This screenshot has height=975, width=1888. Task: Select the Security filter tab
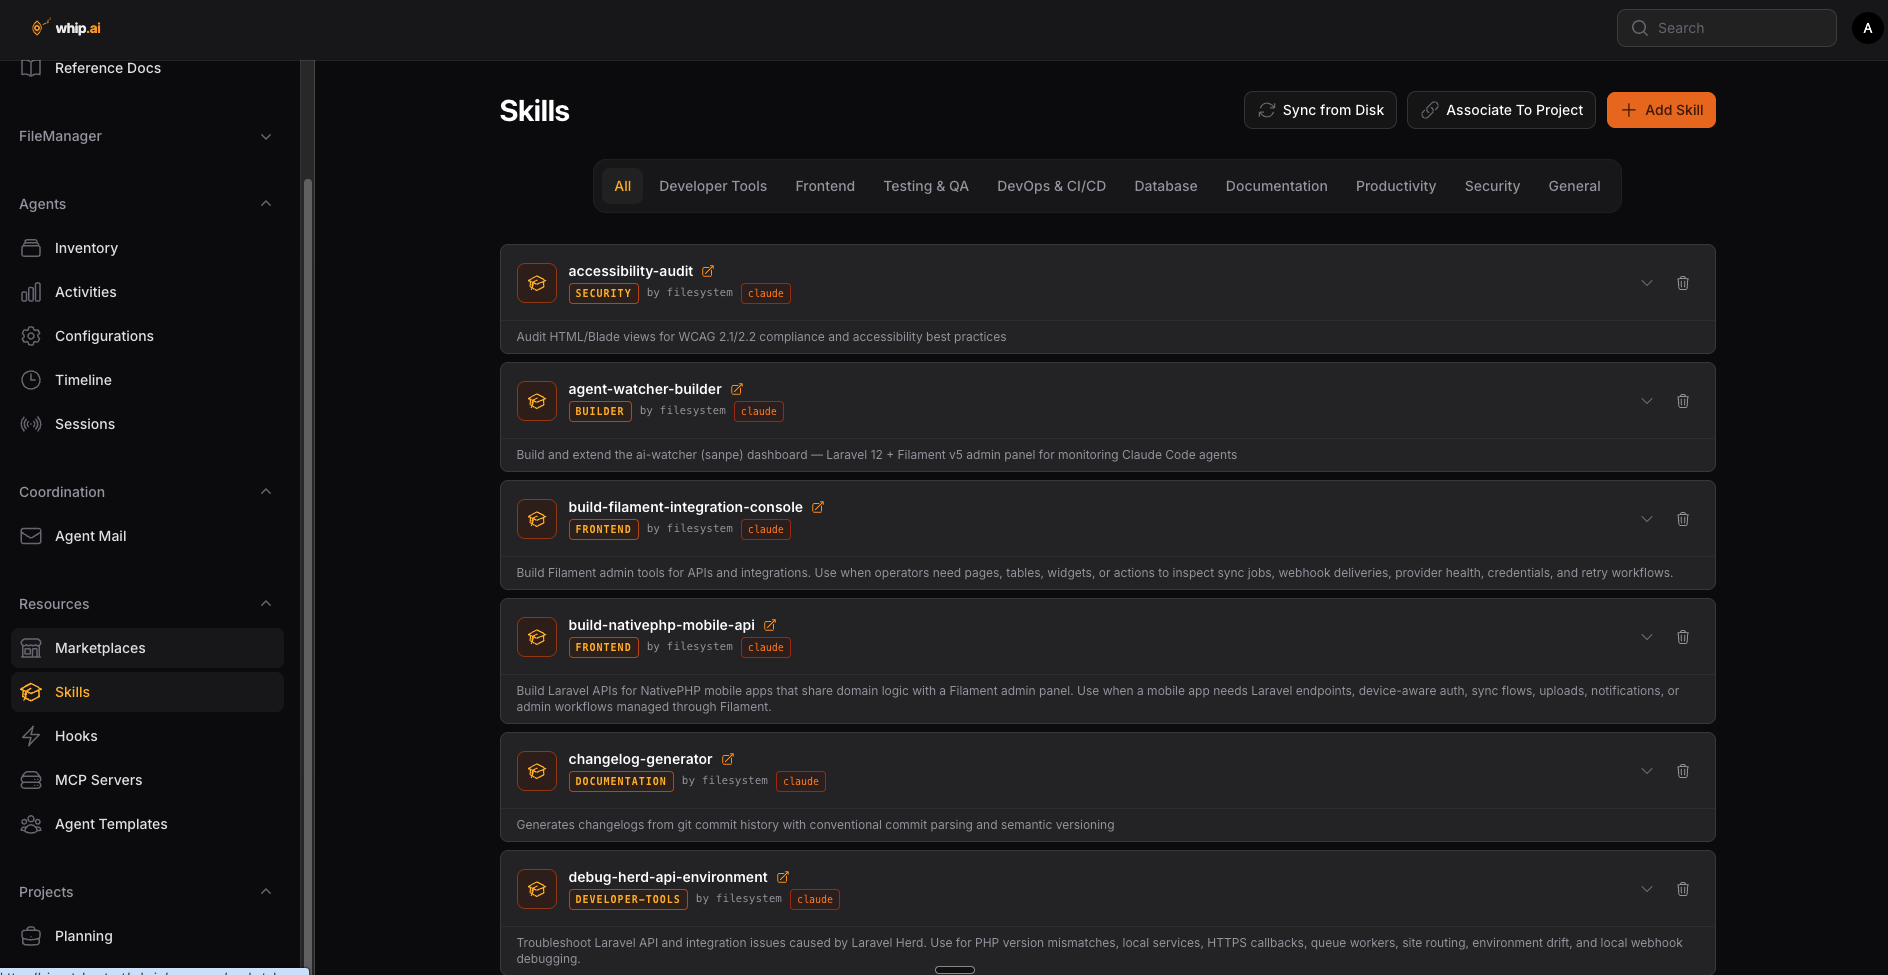pyautogui.click(x=1491, y=186)
